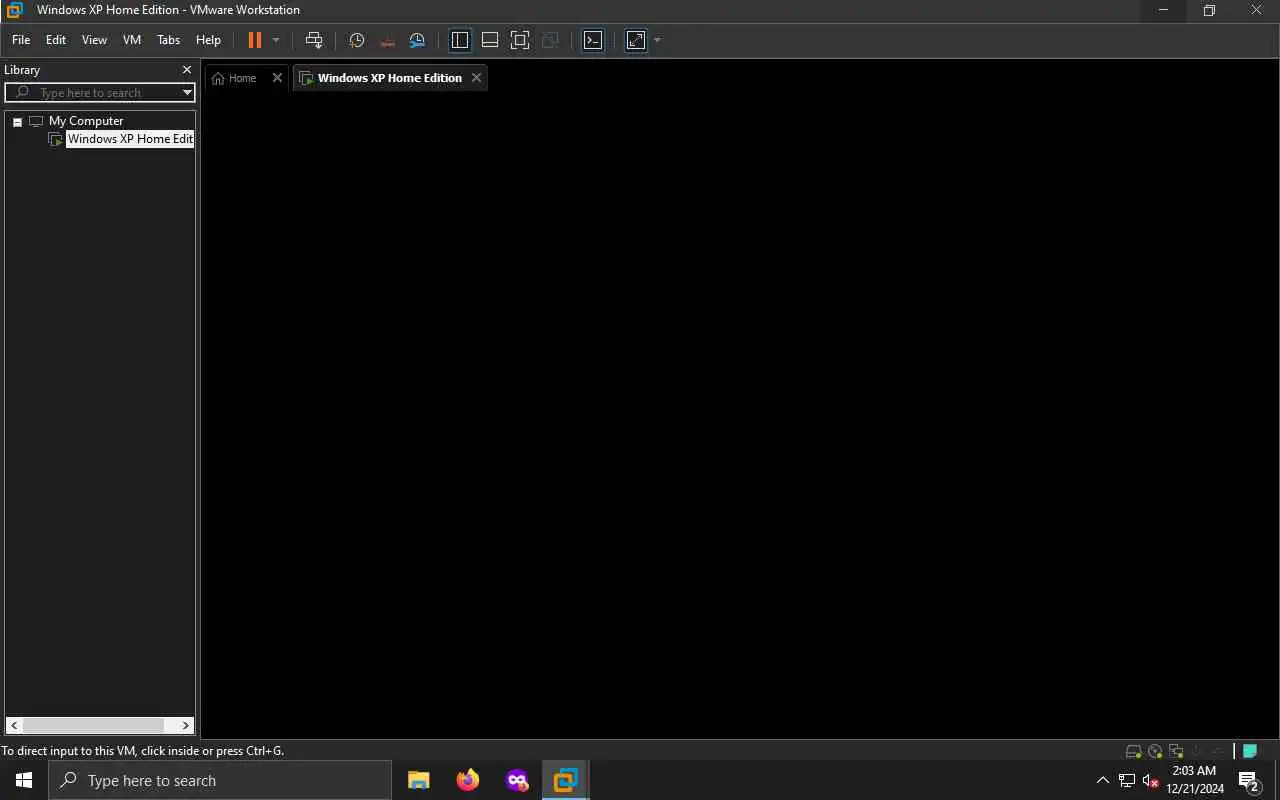
Task: Click the VMware title bar app icon
Action: (14, 10)
